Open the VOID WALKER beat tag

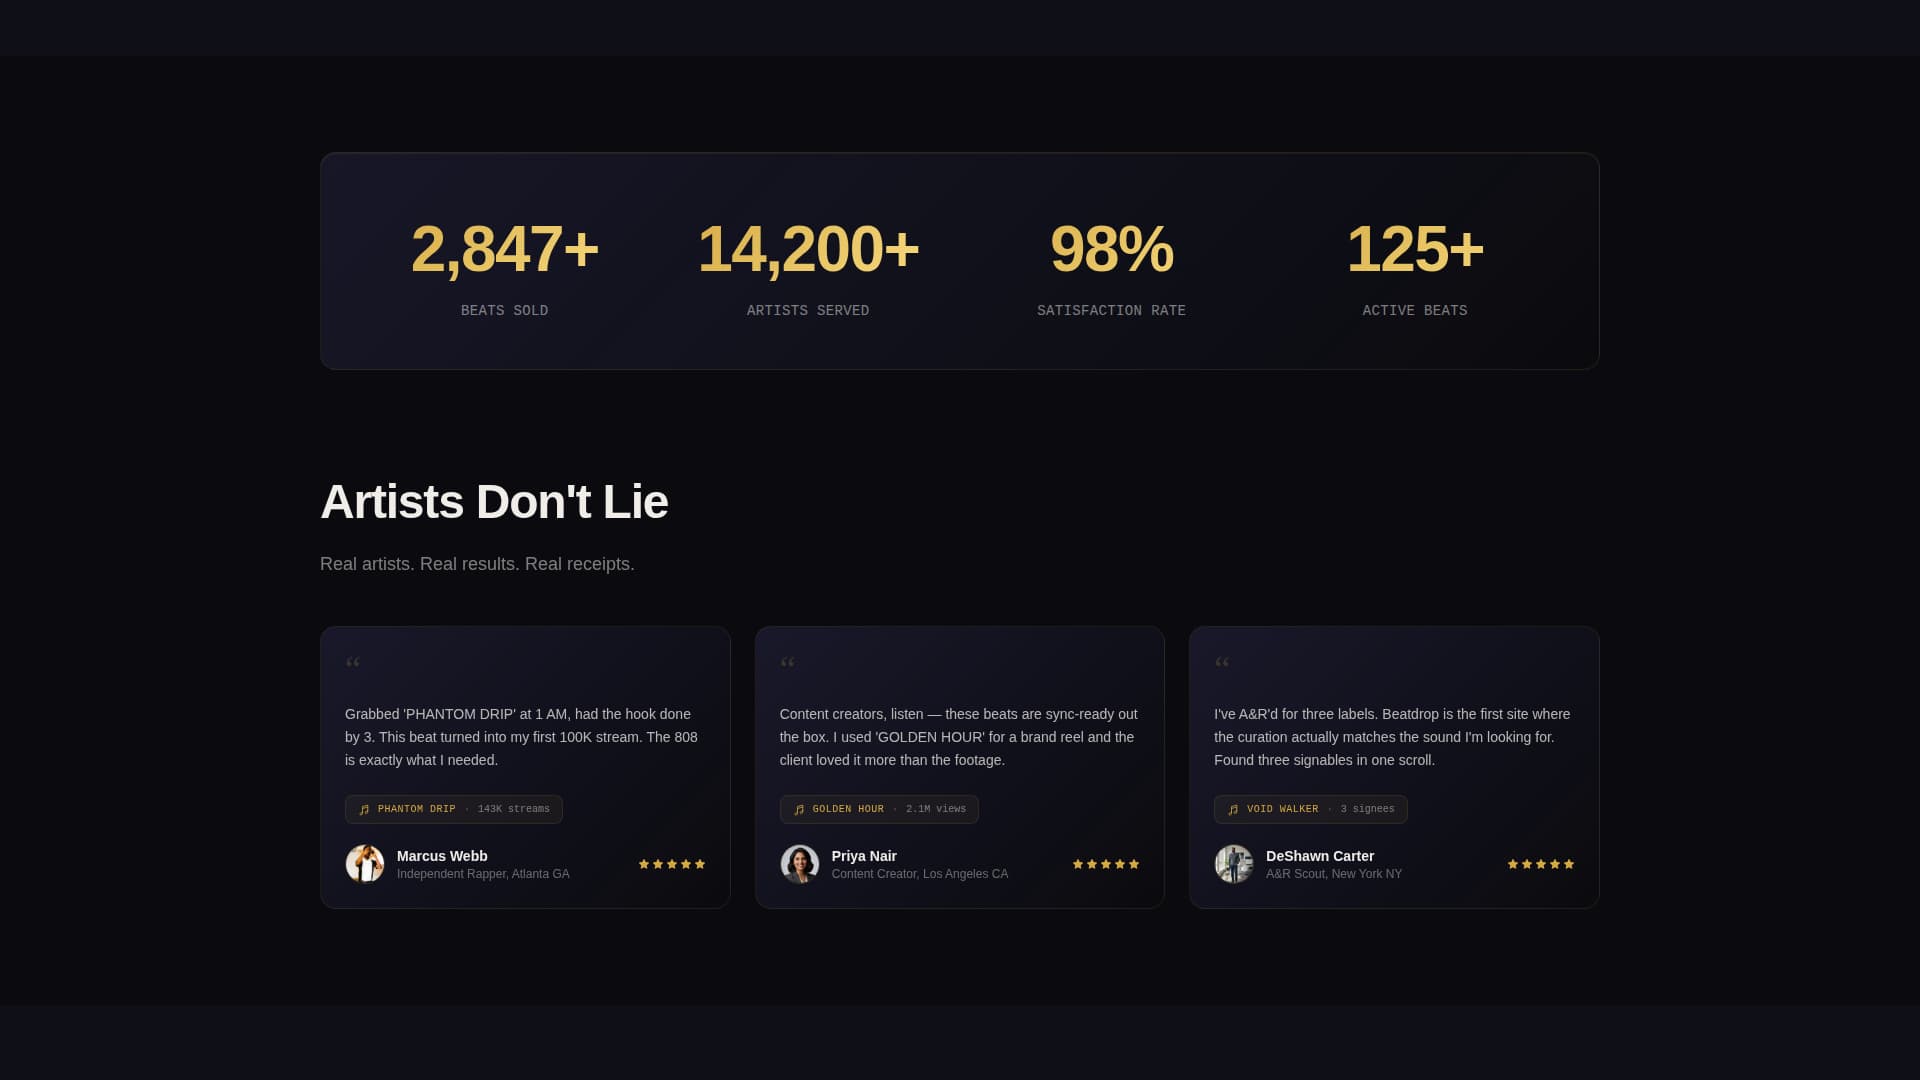click(1310, 809)
